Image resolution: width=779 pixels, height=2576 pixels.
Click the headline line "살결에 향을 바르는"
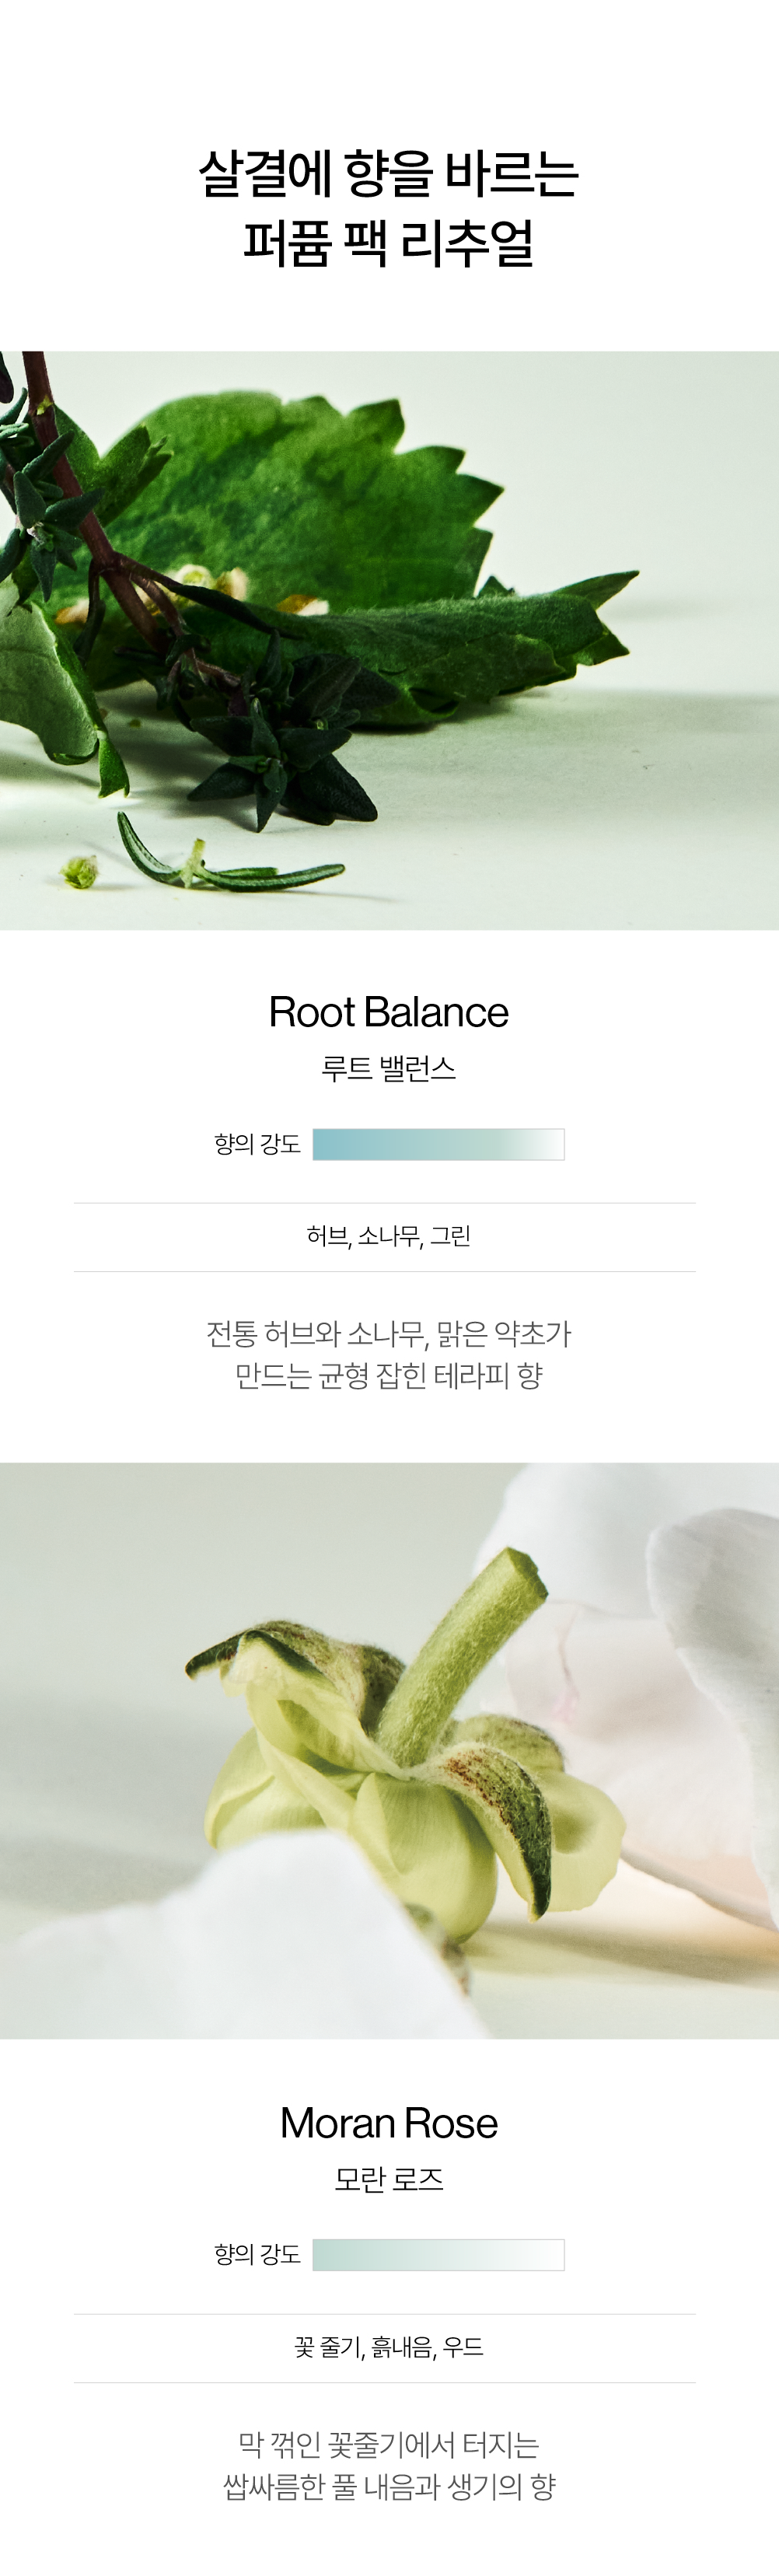(x=389, y=174)
